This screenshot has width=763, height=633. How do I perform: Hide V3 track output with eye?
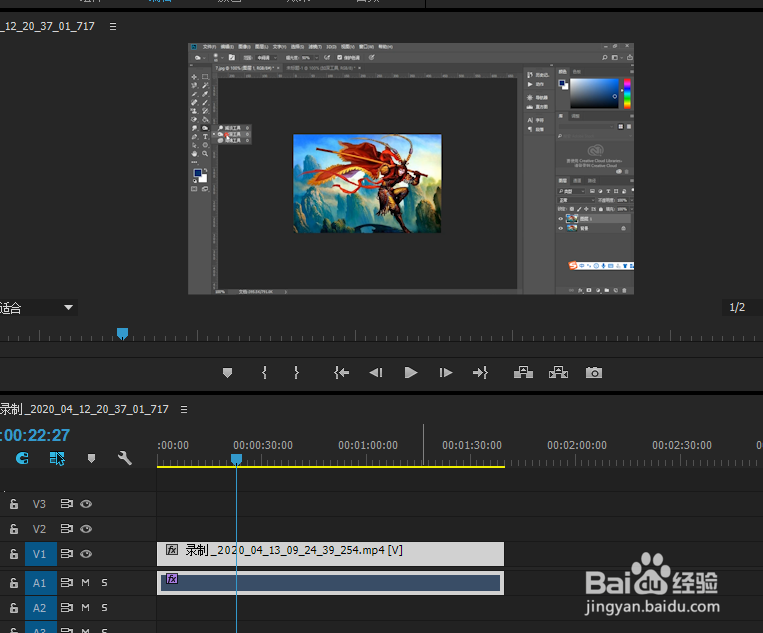[x=86, y=504]
